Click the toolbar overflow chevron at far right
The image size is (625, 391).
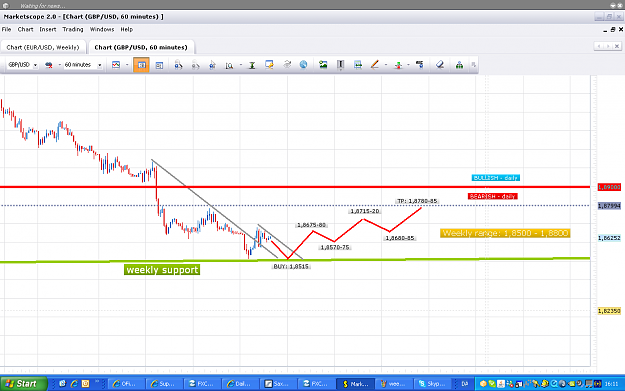point(473,65)
